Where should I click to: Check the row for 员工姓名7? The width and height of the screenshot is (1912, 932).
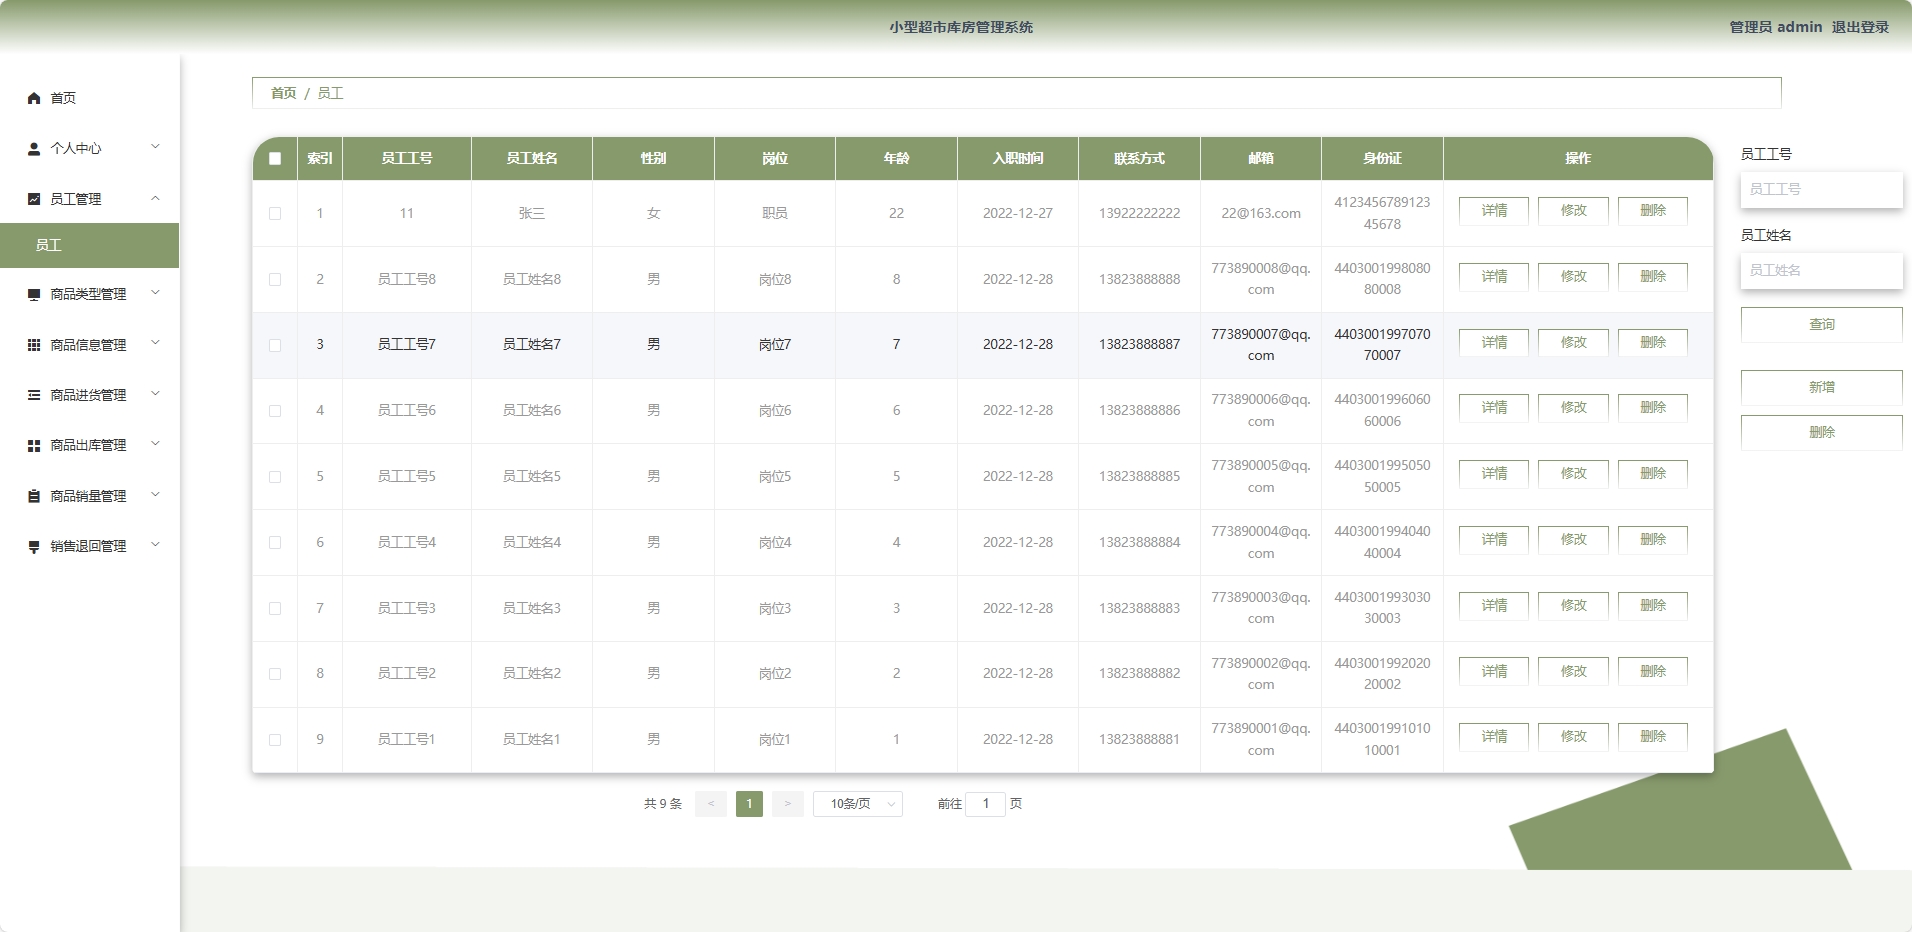[275, 345]
